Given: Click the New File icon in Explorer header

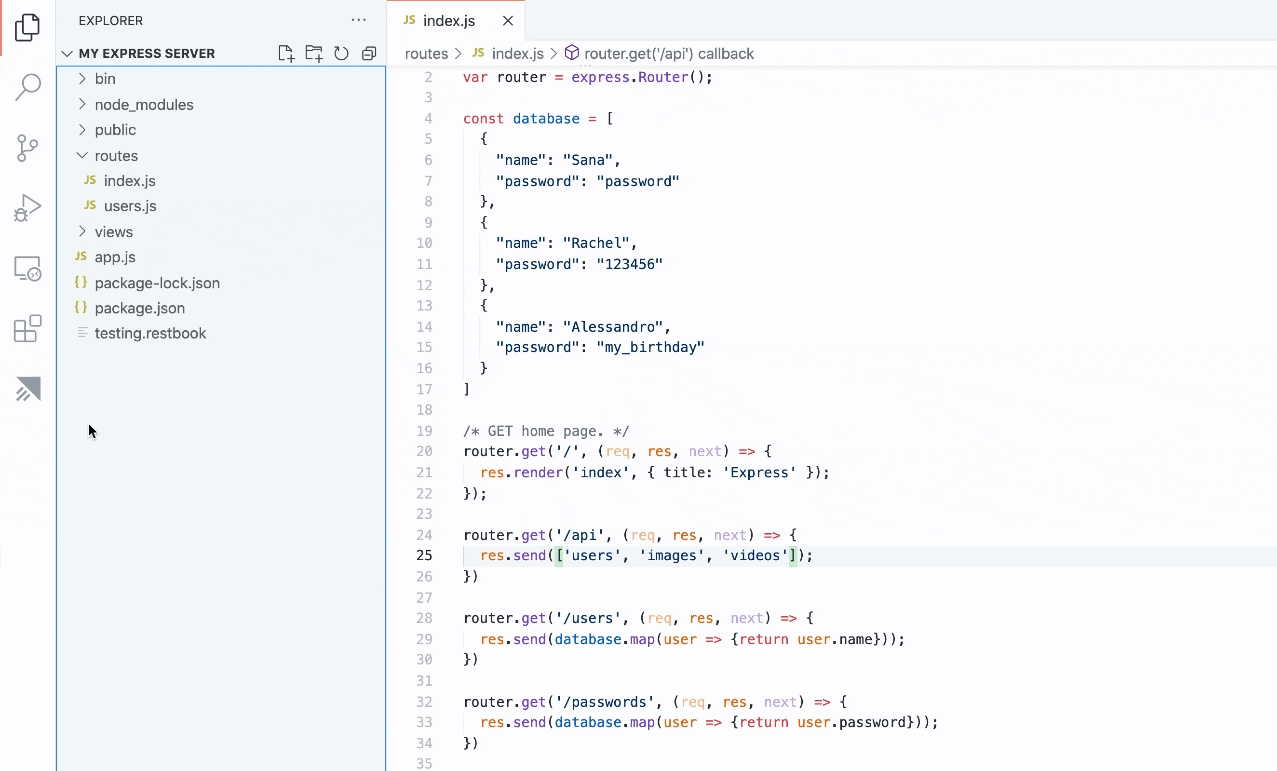Looking at the screenshot, I should [286, 53].
